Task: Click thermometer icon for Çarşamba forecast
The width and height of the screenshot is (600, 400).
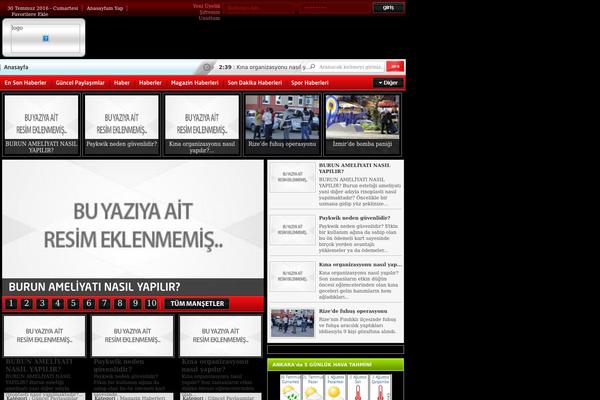Action: pyautogui.click(x=380, y=393)
